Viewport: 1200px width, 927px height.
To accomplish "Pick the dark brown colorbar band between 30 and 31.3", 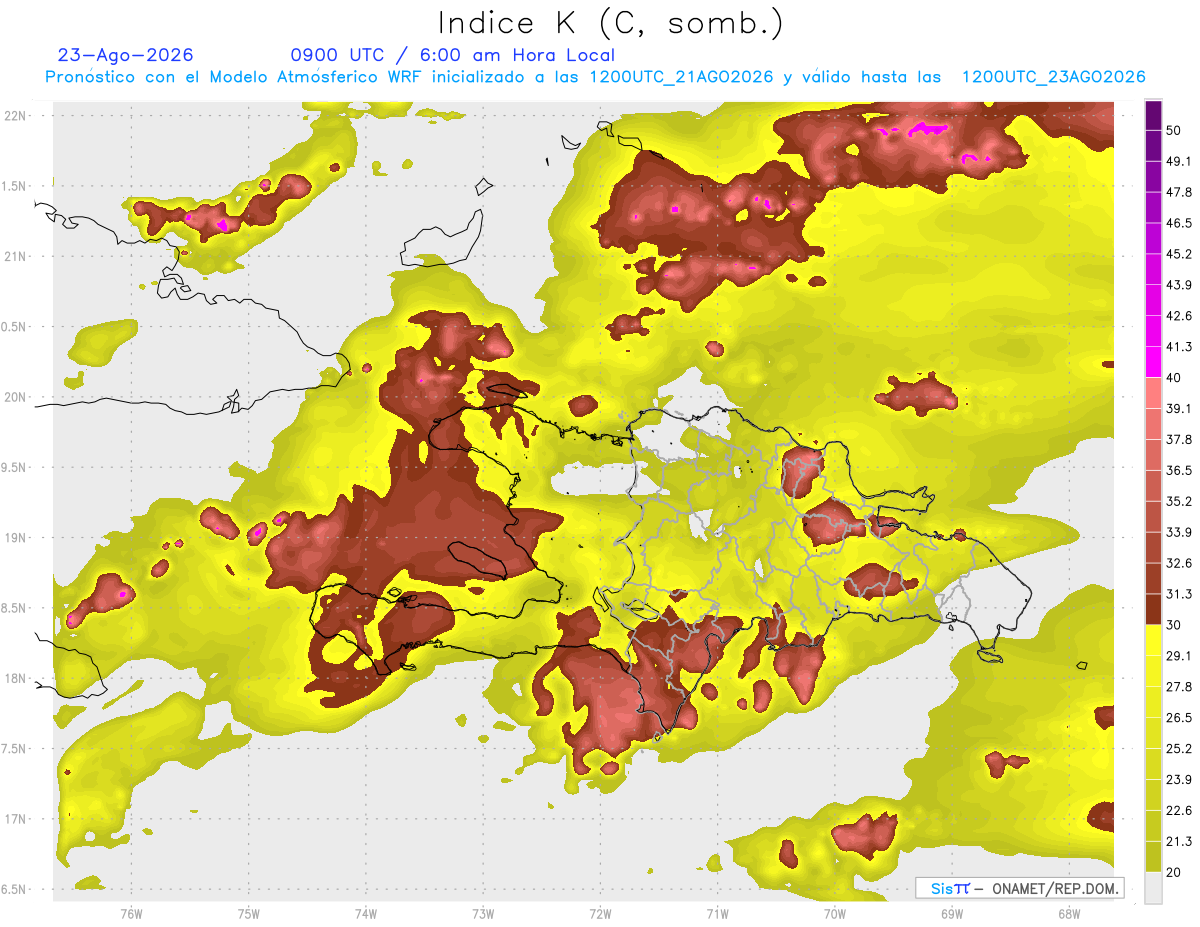I will click(1153, 609).
